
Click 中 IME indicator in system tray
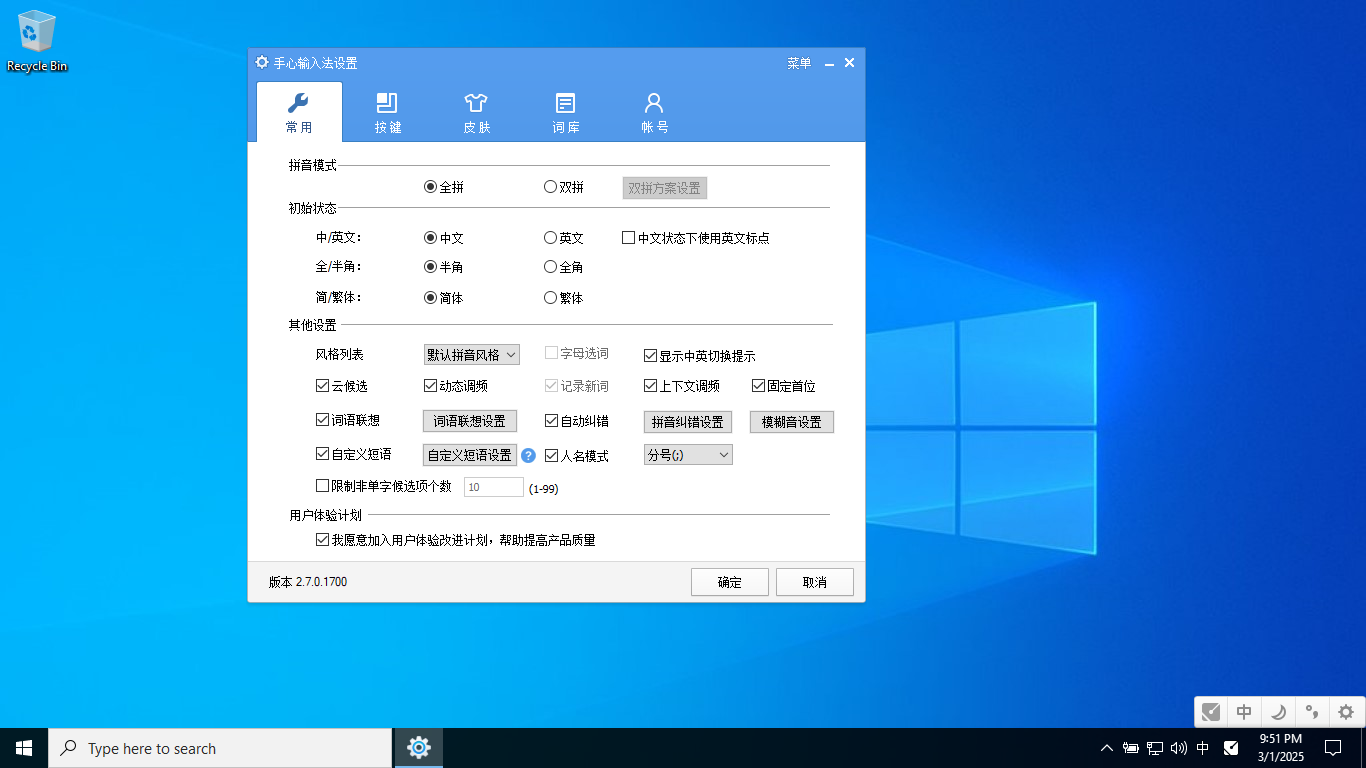(x=1203, y=748)
